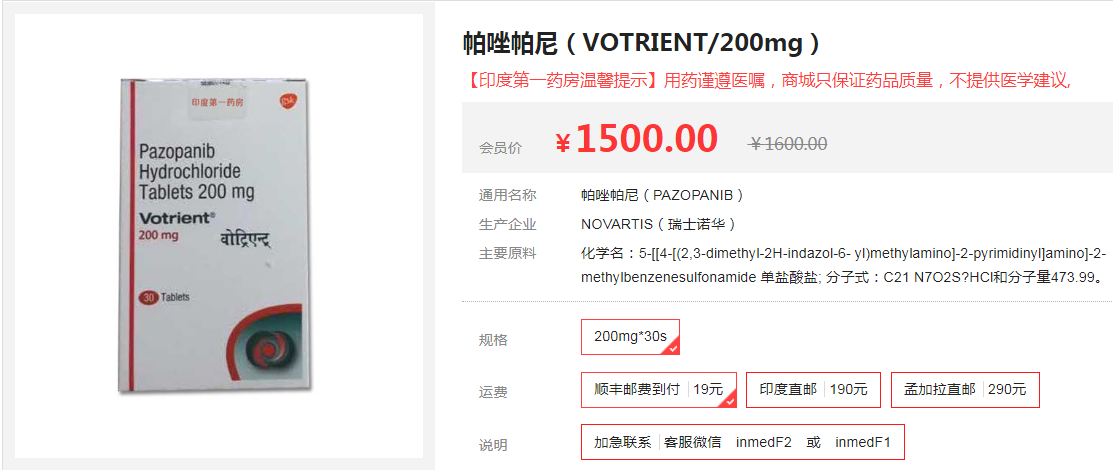Click the 会员价 label
This screenshot has width=1113, height=470.
coord(500,148)
